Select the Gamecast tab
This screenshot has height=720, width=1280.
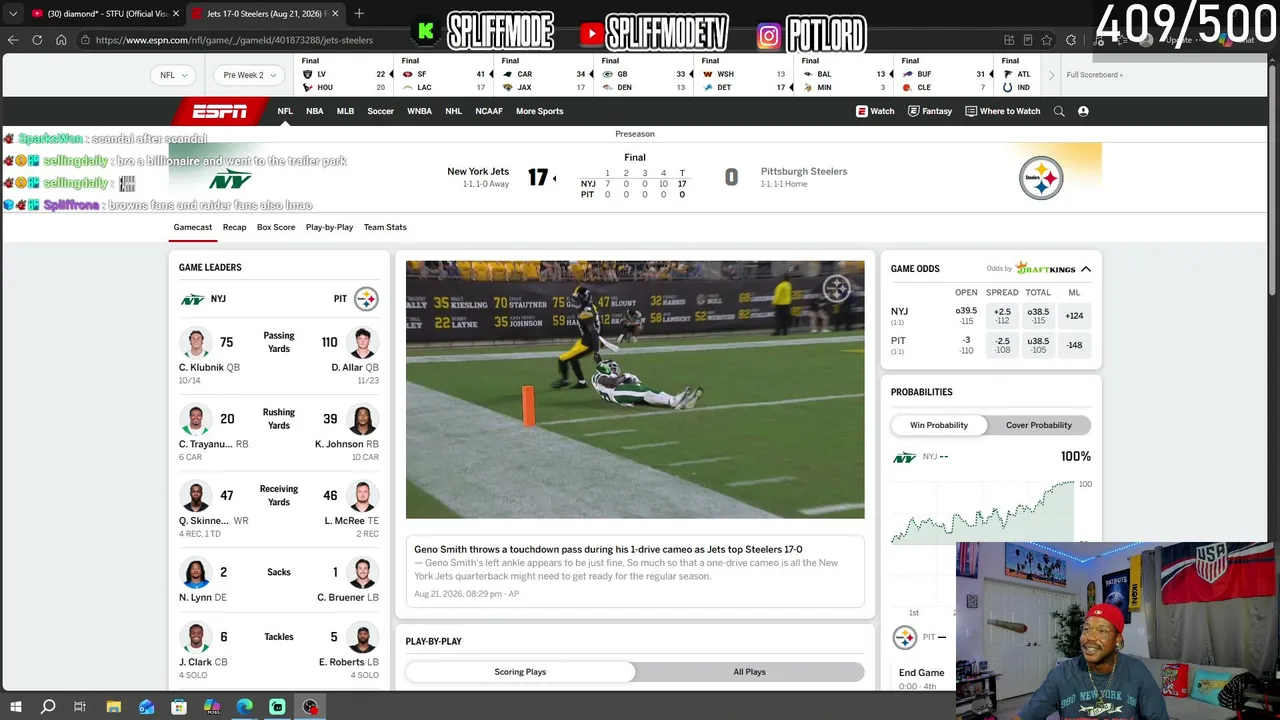(193, 227)
